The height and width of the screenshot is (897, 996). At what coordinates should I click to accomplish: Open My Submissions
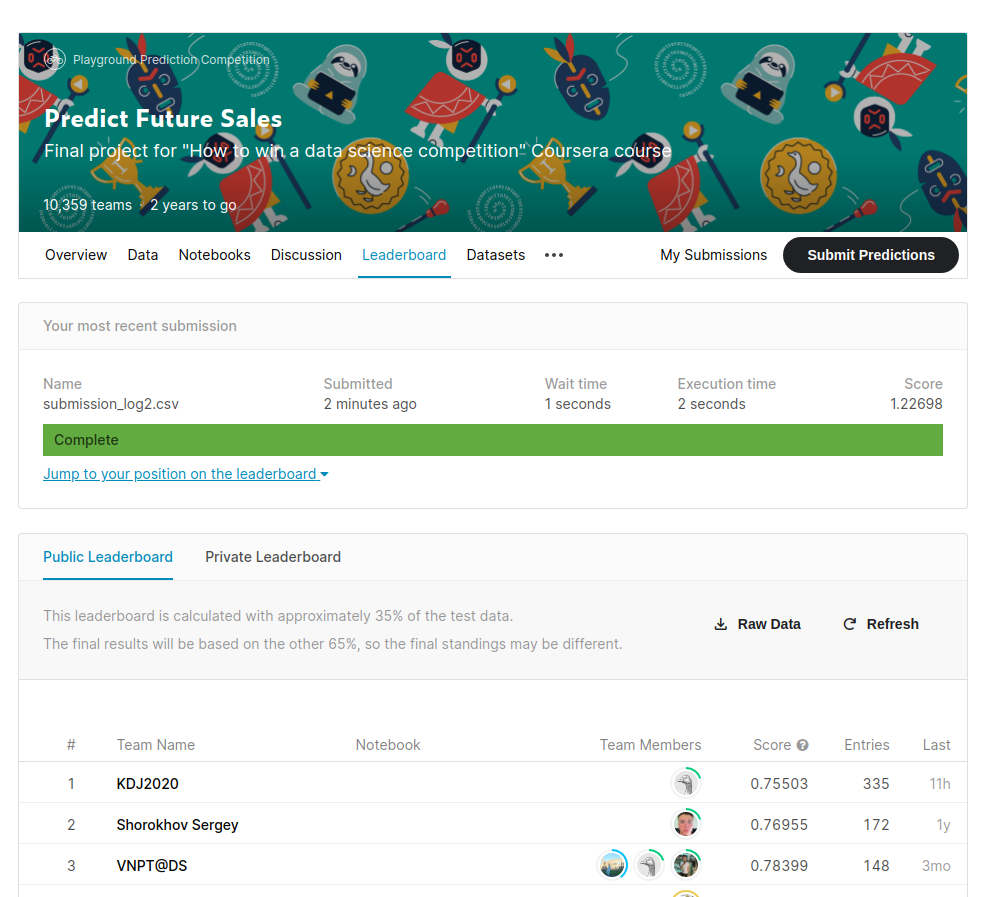[x=713, y=255]
